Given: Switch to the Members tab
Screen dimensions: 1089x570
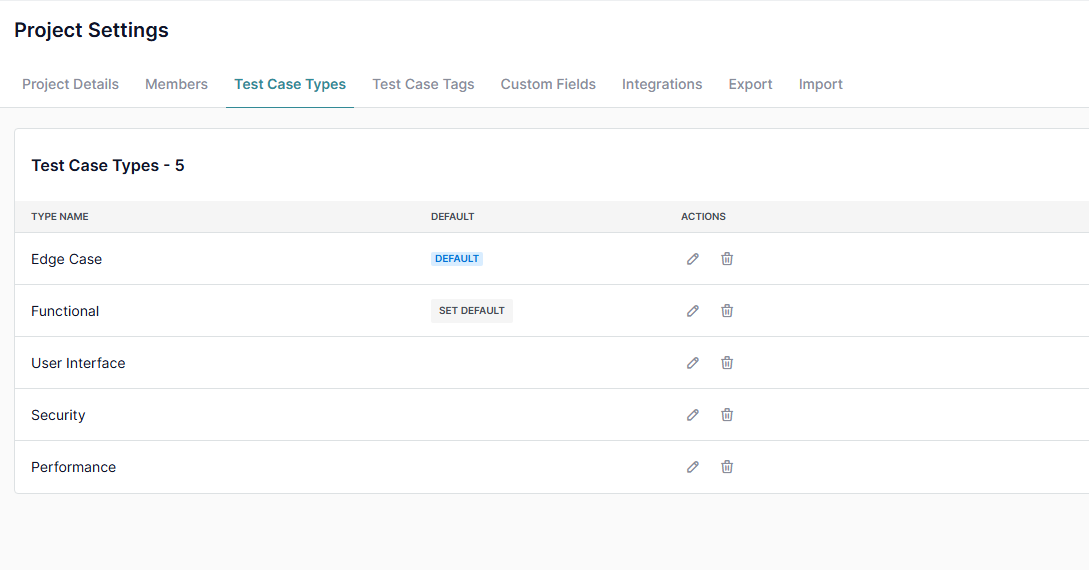Looking at the screenshot, I should [176, 84].
